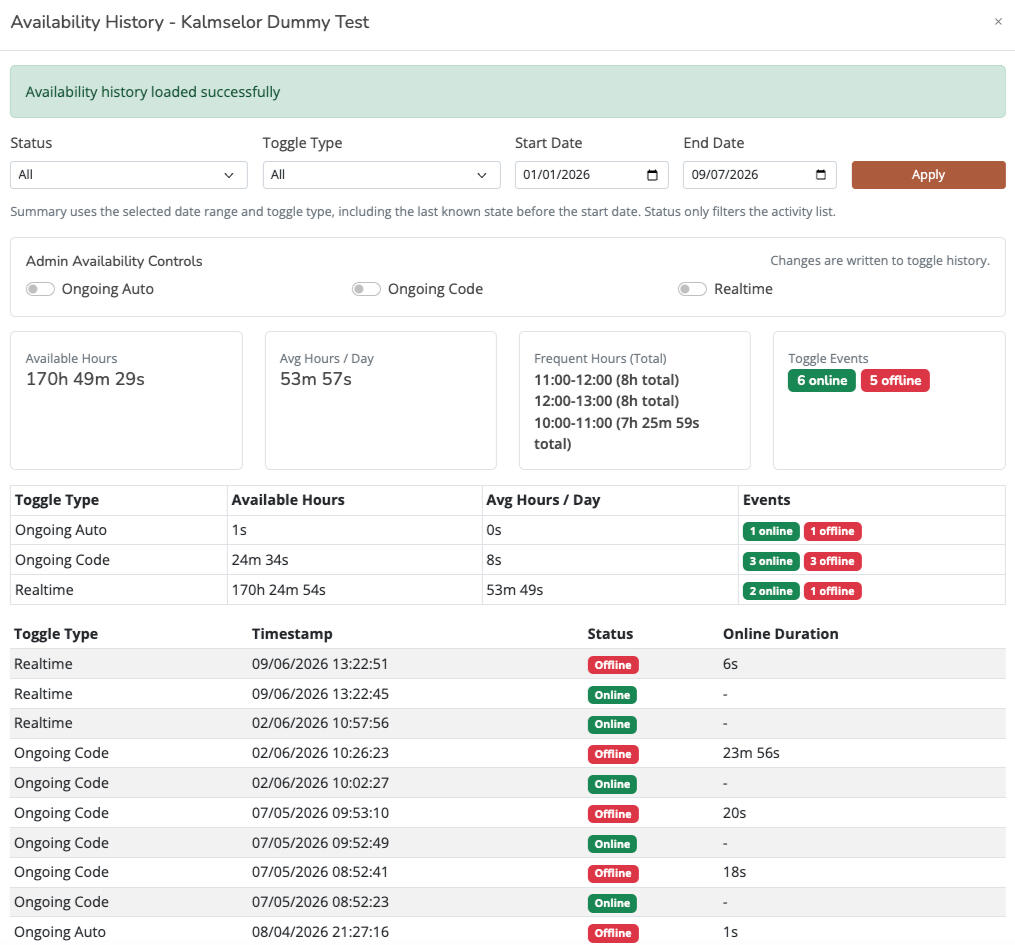Screen dimensions: 1015x945
Task: Click the success message banner
Action: click(508, 91)
